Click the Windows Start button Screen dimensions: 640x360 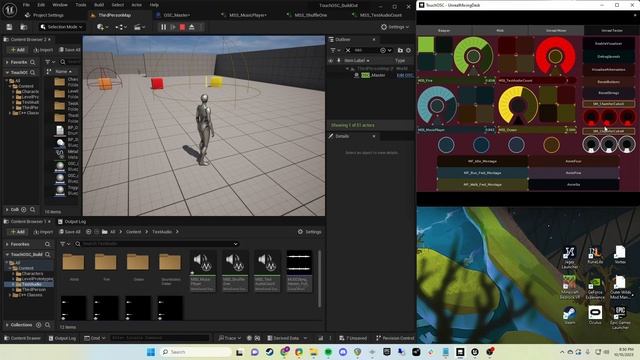151,352
